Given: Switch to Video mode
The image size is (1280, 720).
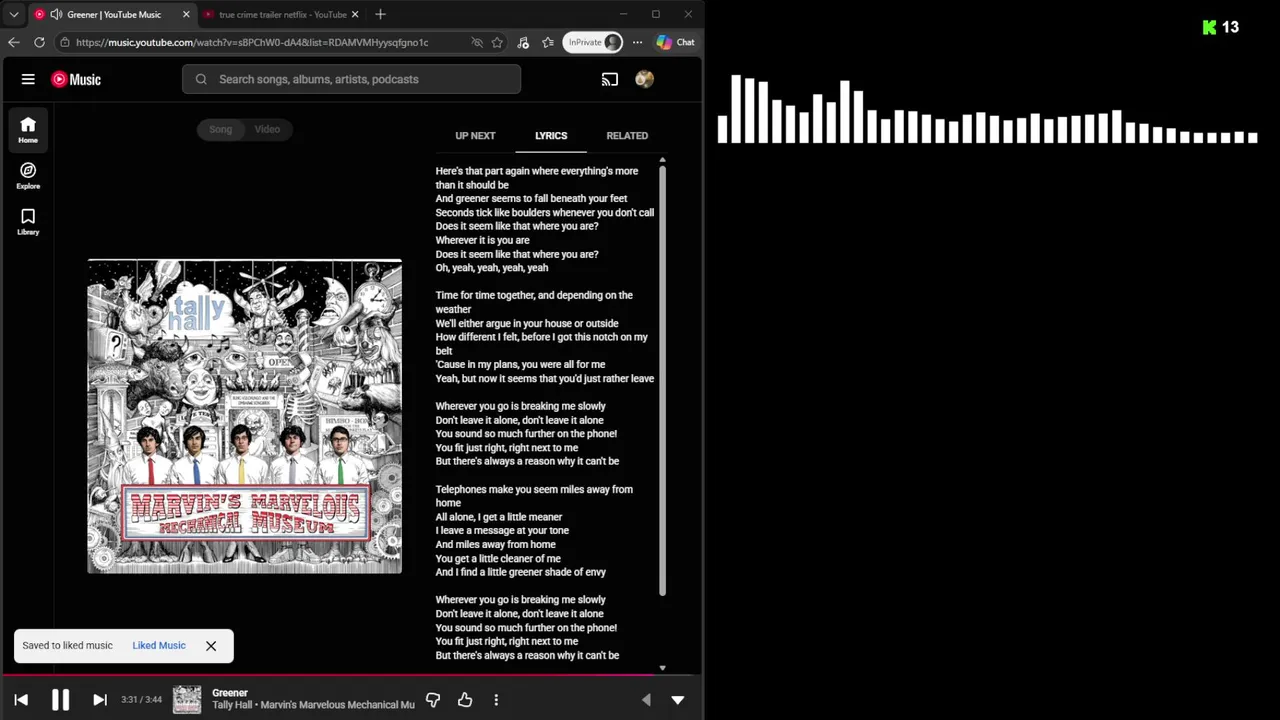Looking at the screenshot, I should point(267,129).
